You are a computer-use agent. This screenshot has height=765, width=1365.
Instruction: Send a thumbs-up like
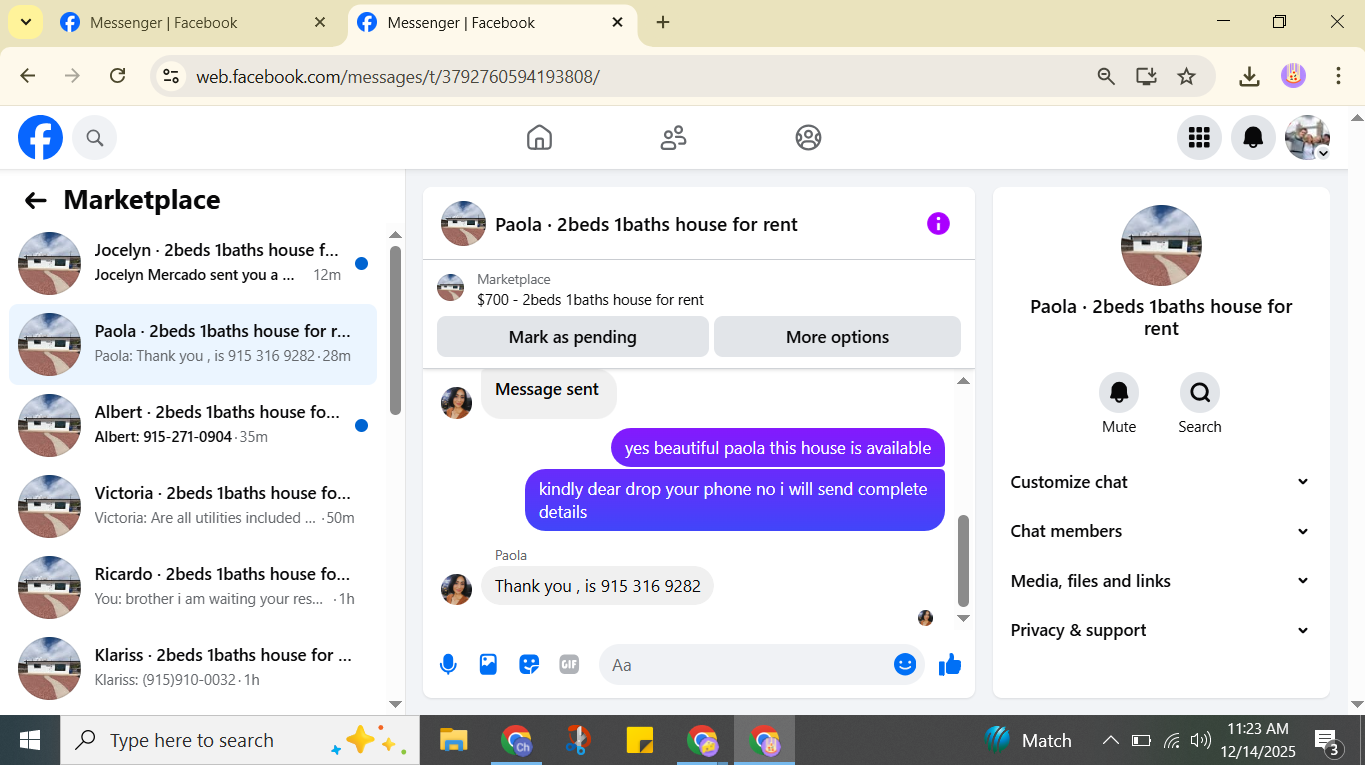pos(950,664)
